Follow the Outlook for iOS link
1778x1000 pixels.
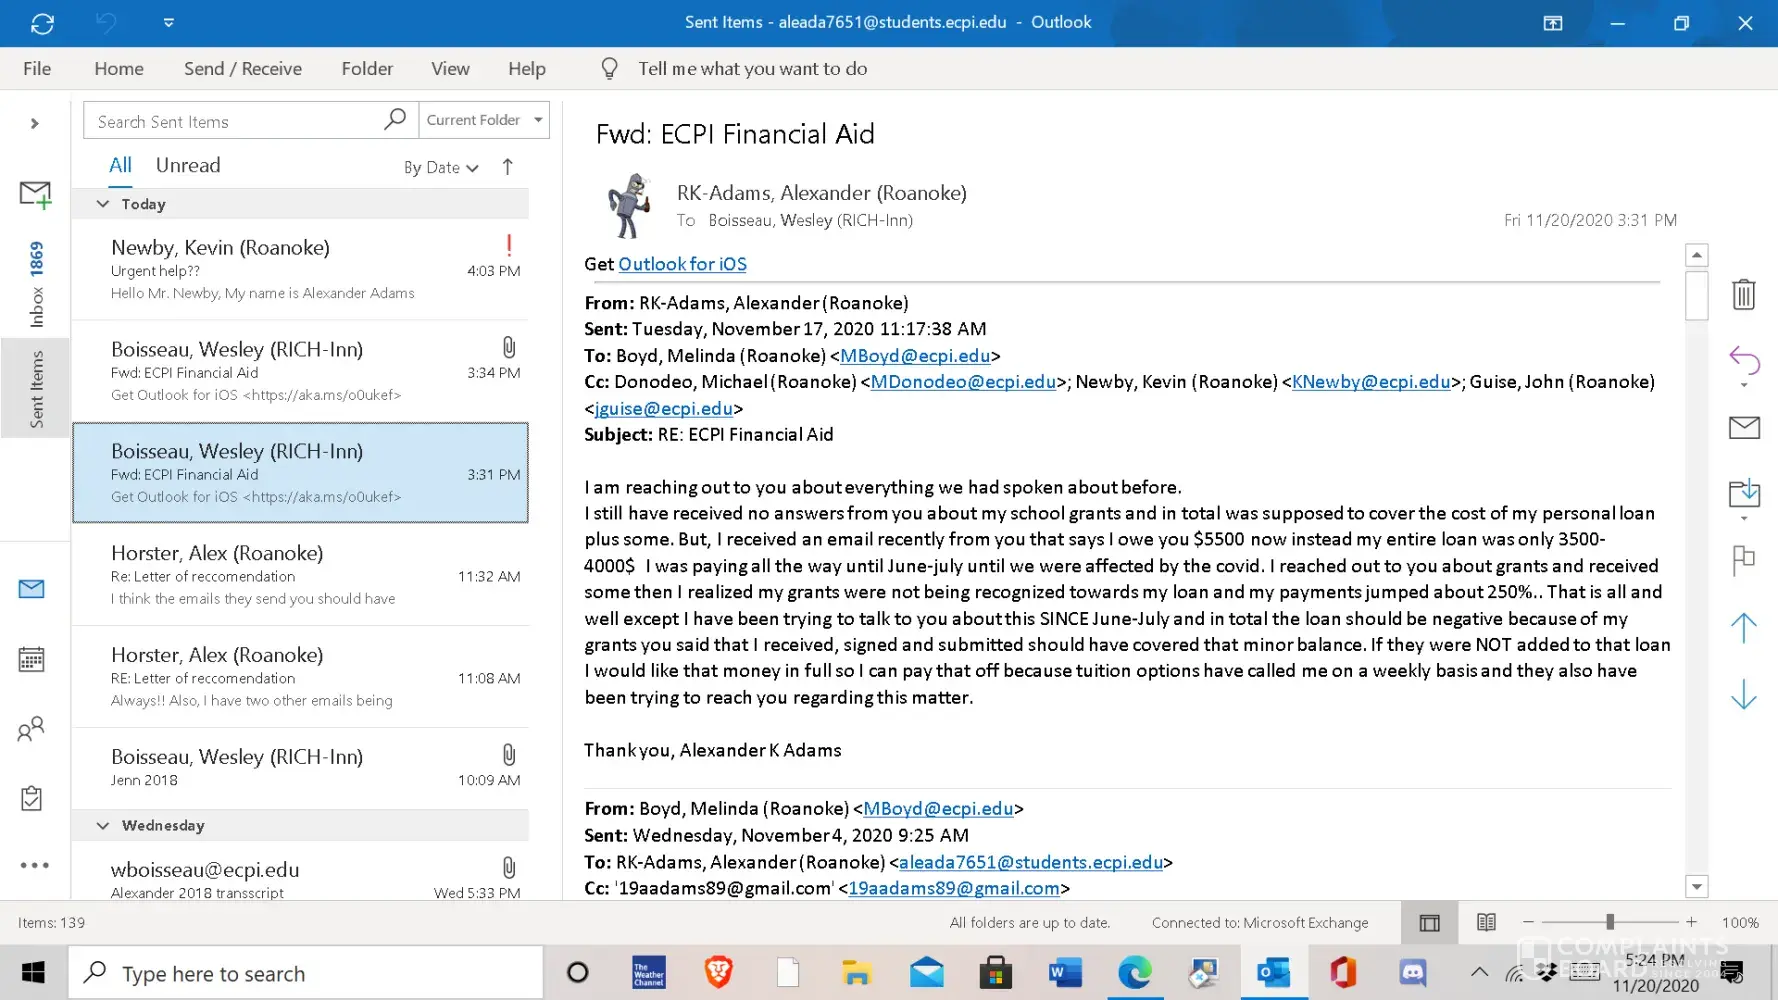[682, 264]
